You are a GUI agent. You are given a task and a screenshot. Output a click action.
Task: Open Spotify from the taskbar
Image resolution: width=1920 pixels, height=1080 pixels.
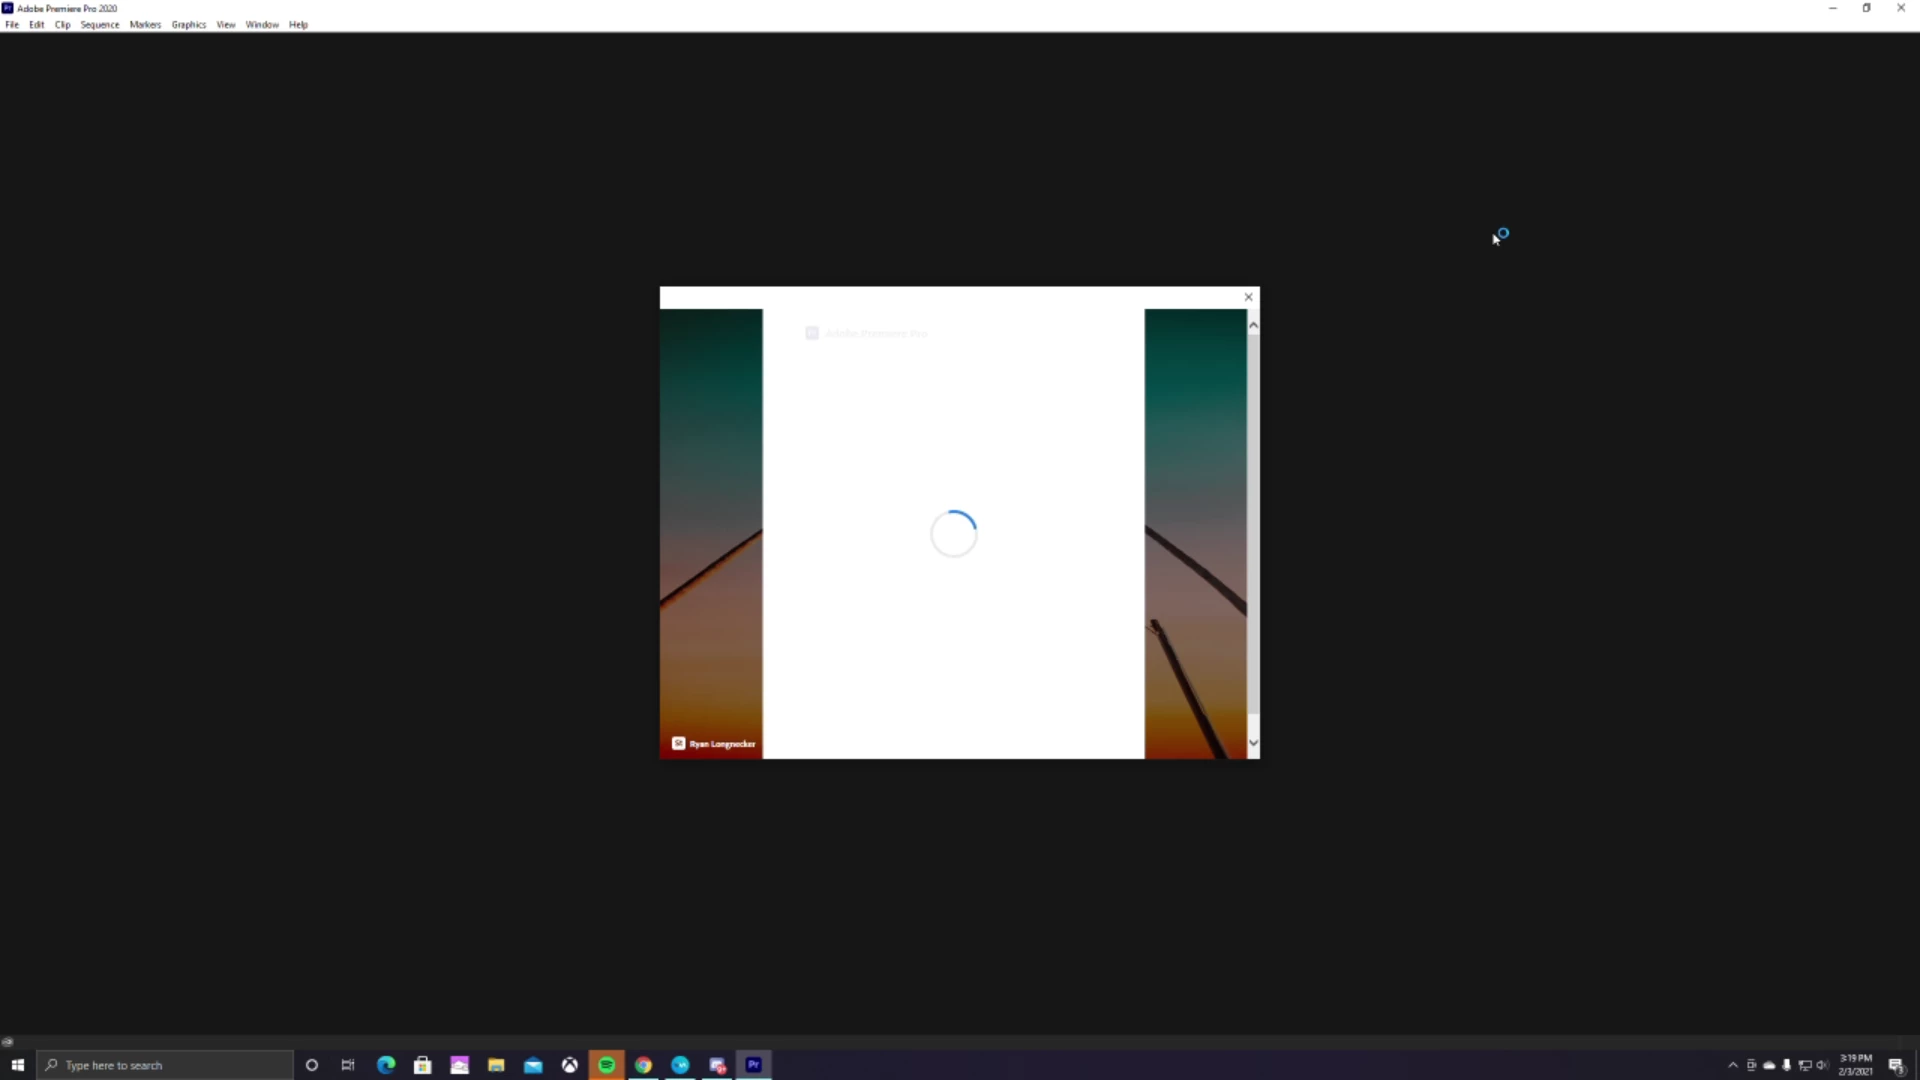pyautogui.click(x=606, y=1065)
